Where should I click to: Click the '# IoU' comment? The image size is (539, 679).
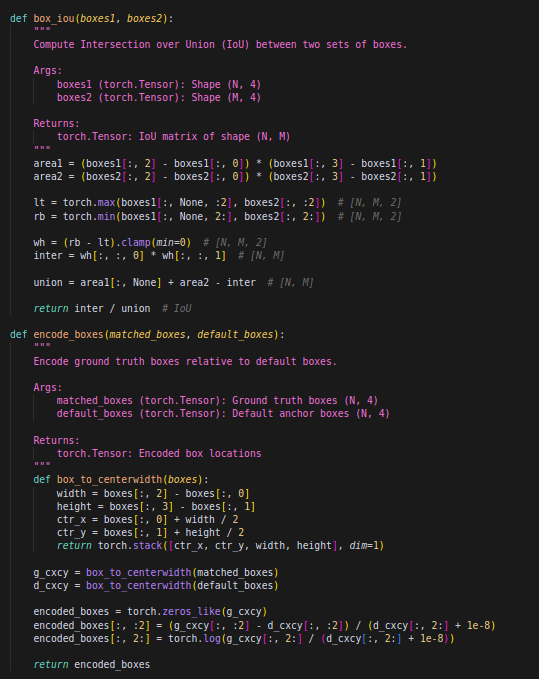tap(177, 309)
